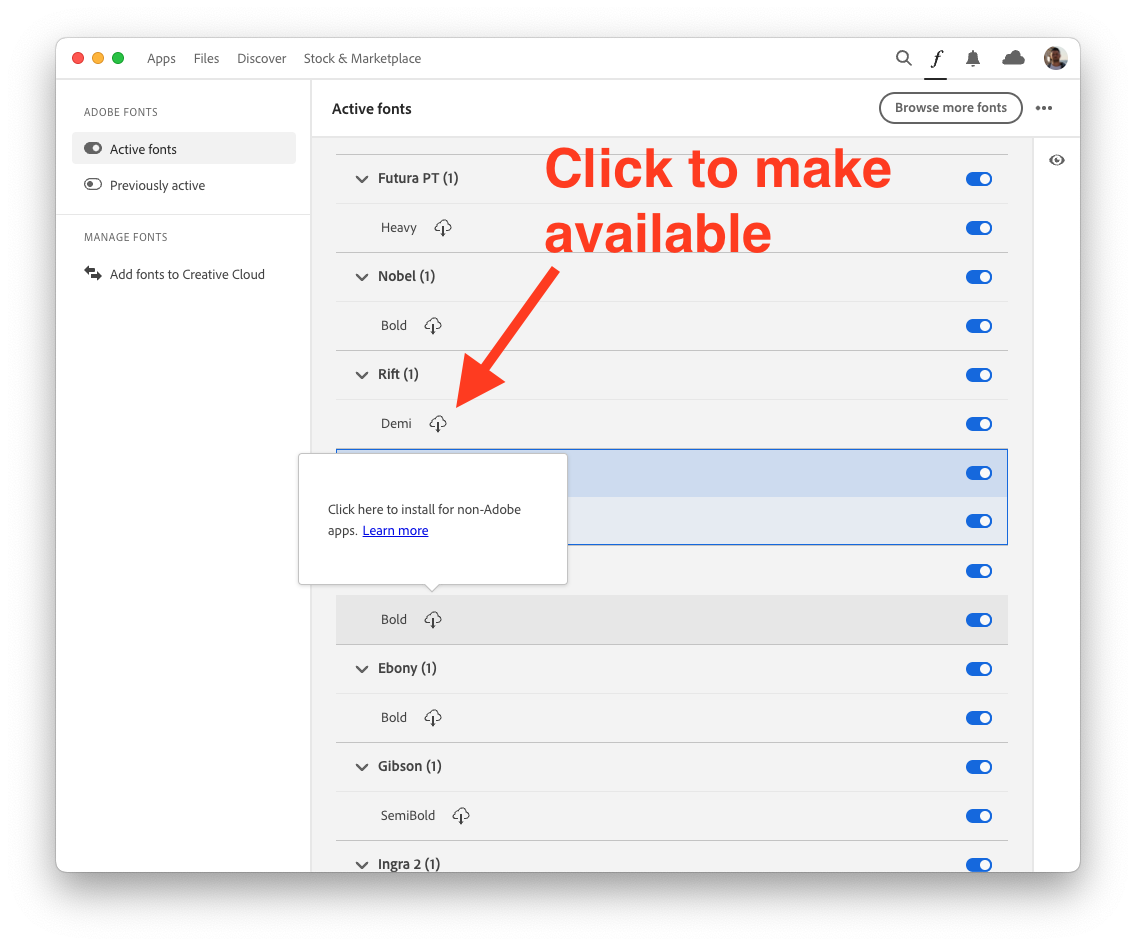Disable the Nobel Bold font toggle

[x=978, y=326]
